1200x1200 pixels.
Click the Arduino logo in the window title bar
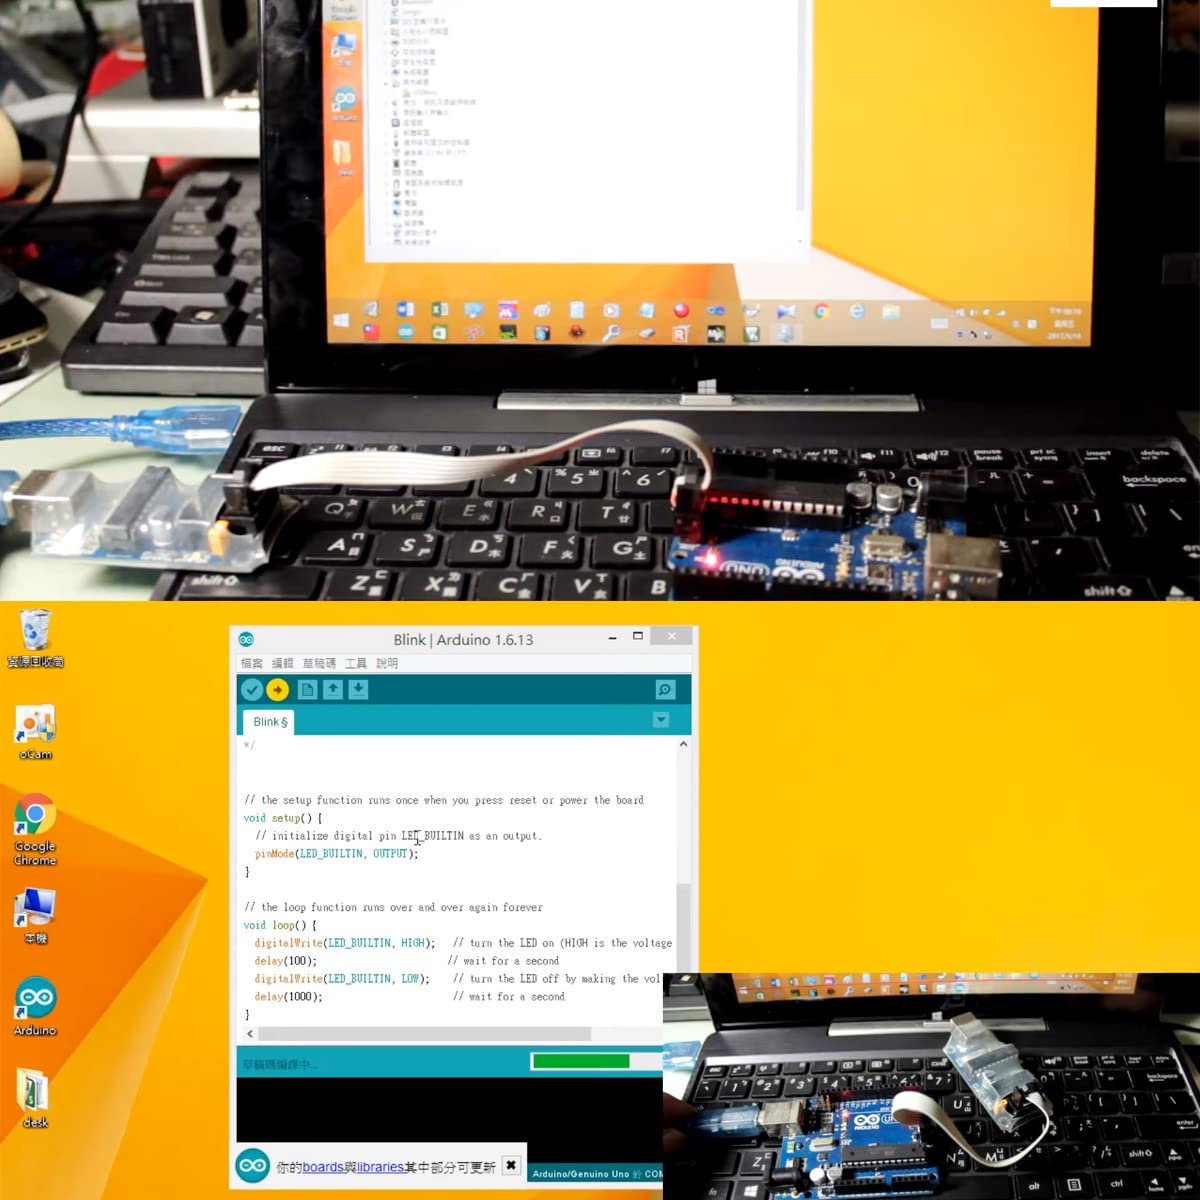click(247, 639)
